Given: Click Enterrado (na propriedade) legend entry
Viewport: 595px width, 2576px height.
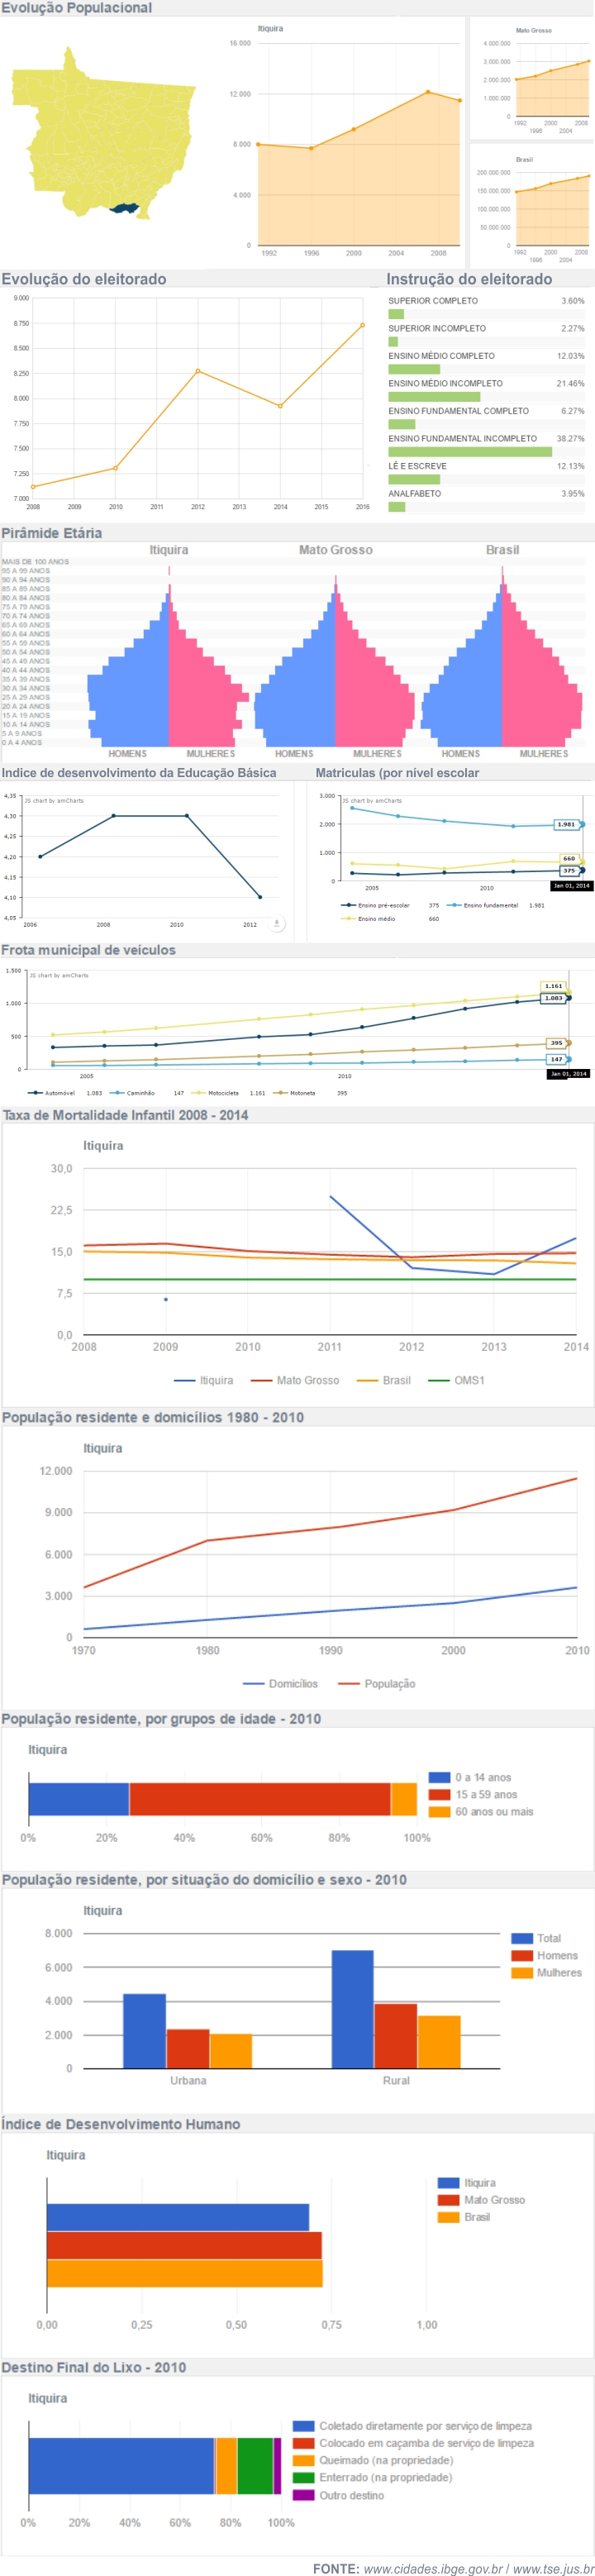Looking at the screenshot, I should (x=373, y=2478).
